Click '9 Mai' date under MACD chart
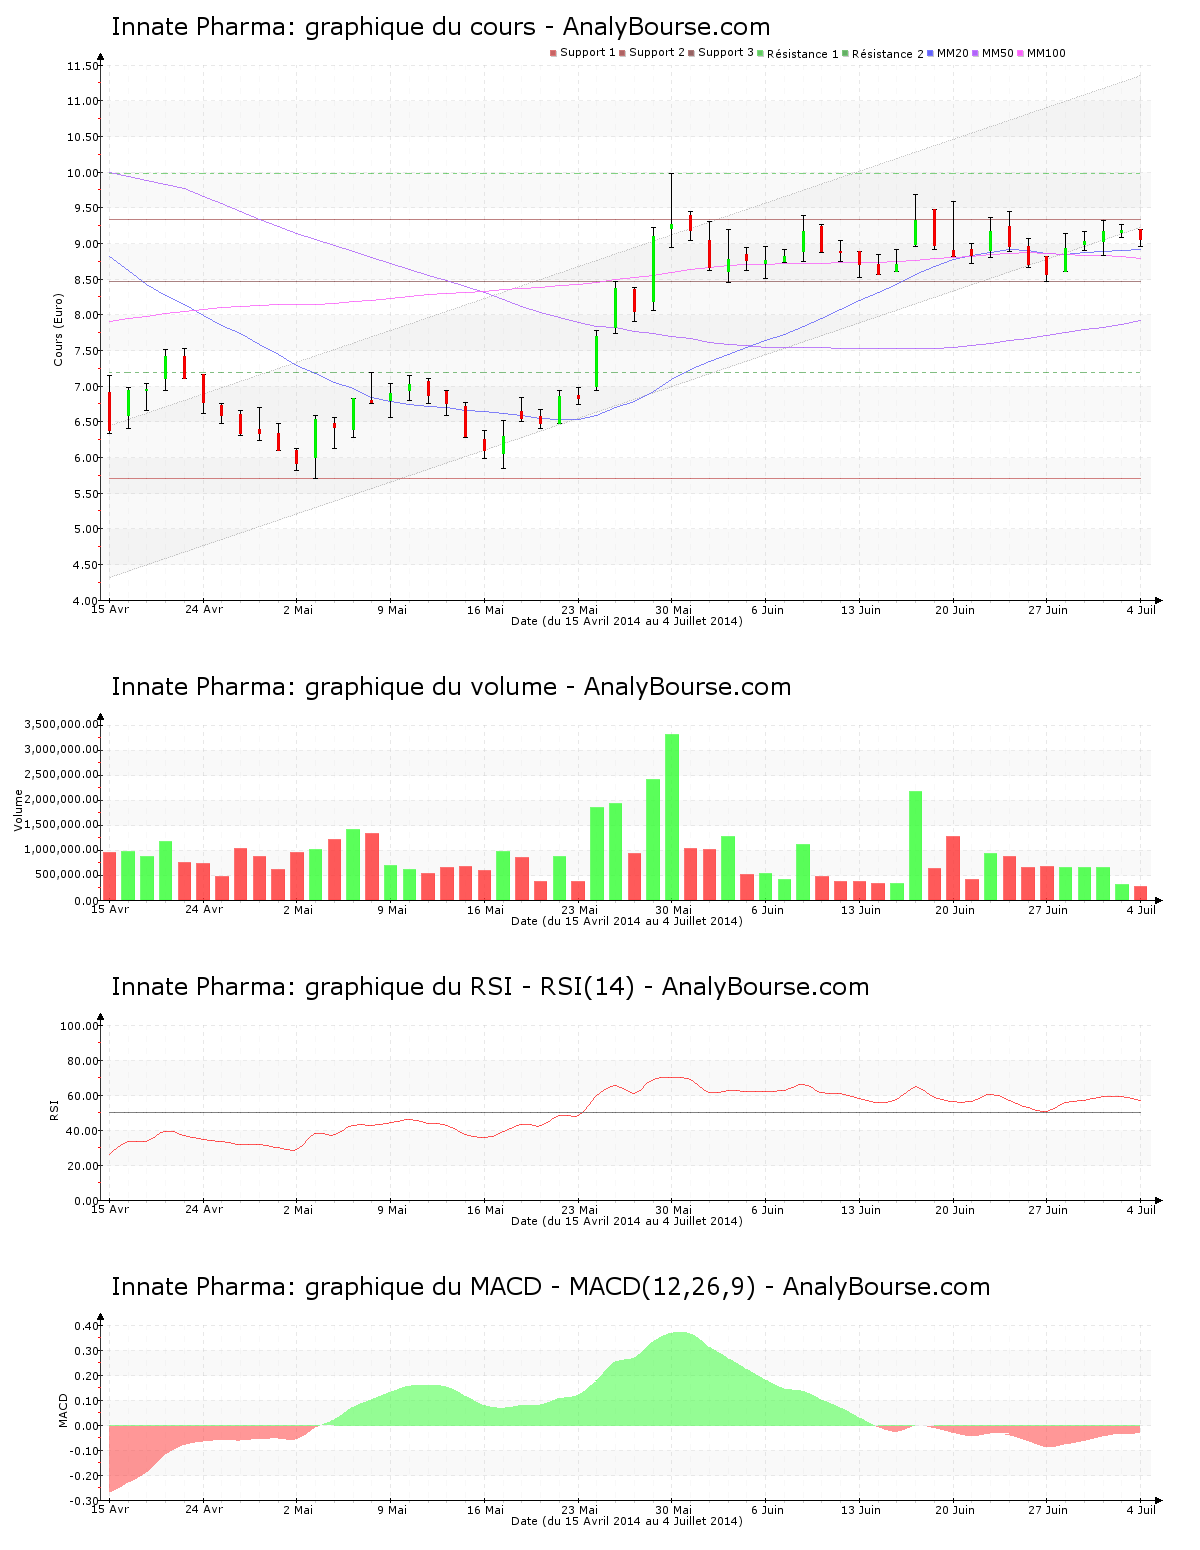The height and width of the screenshot is (1550, 1200). [x=392, y=1510]
